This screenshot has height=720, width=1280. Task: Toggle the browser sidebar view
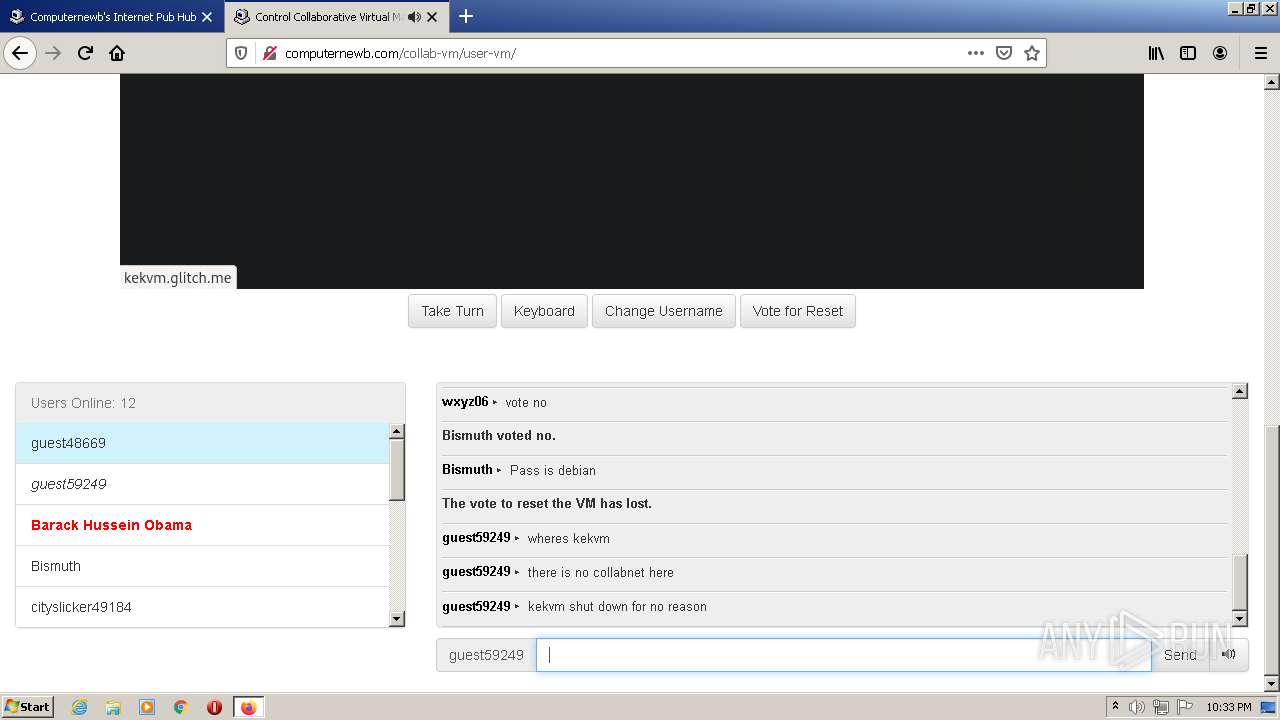click(x=1188, y=53)
